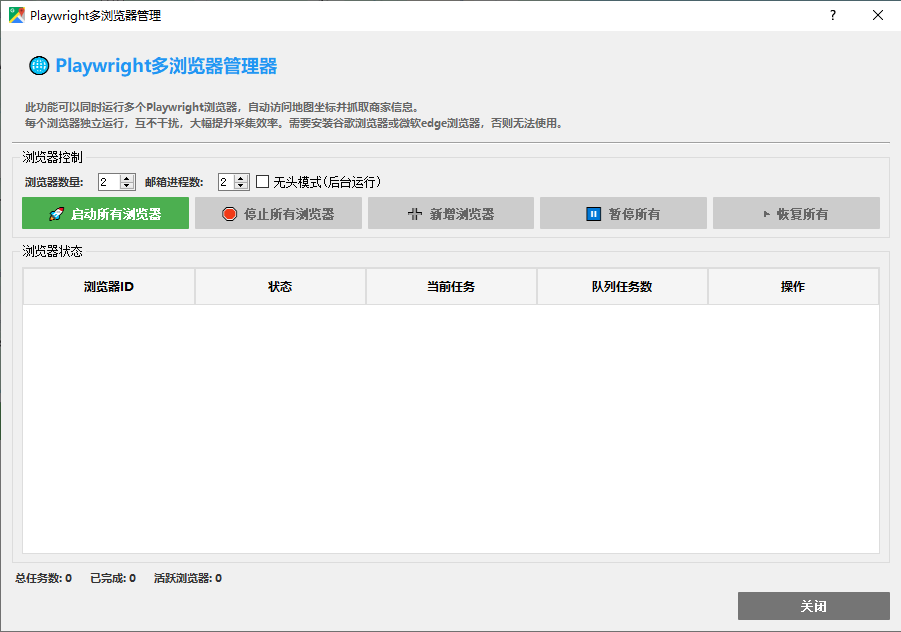Click the blue pause icon on 暂停所有

593,214
